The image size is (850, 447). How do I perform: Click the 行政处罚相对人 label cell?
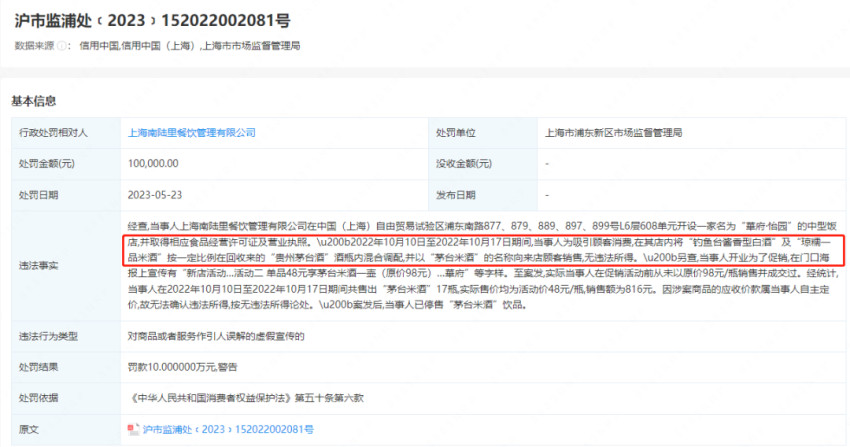[x=53, y=132]
